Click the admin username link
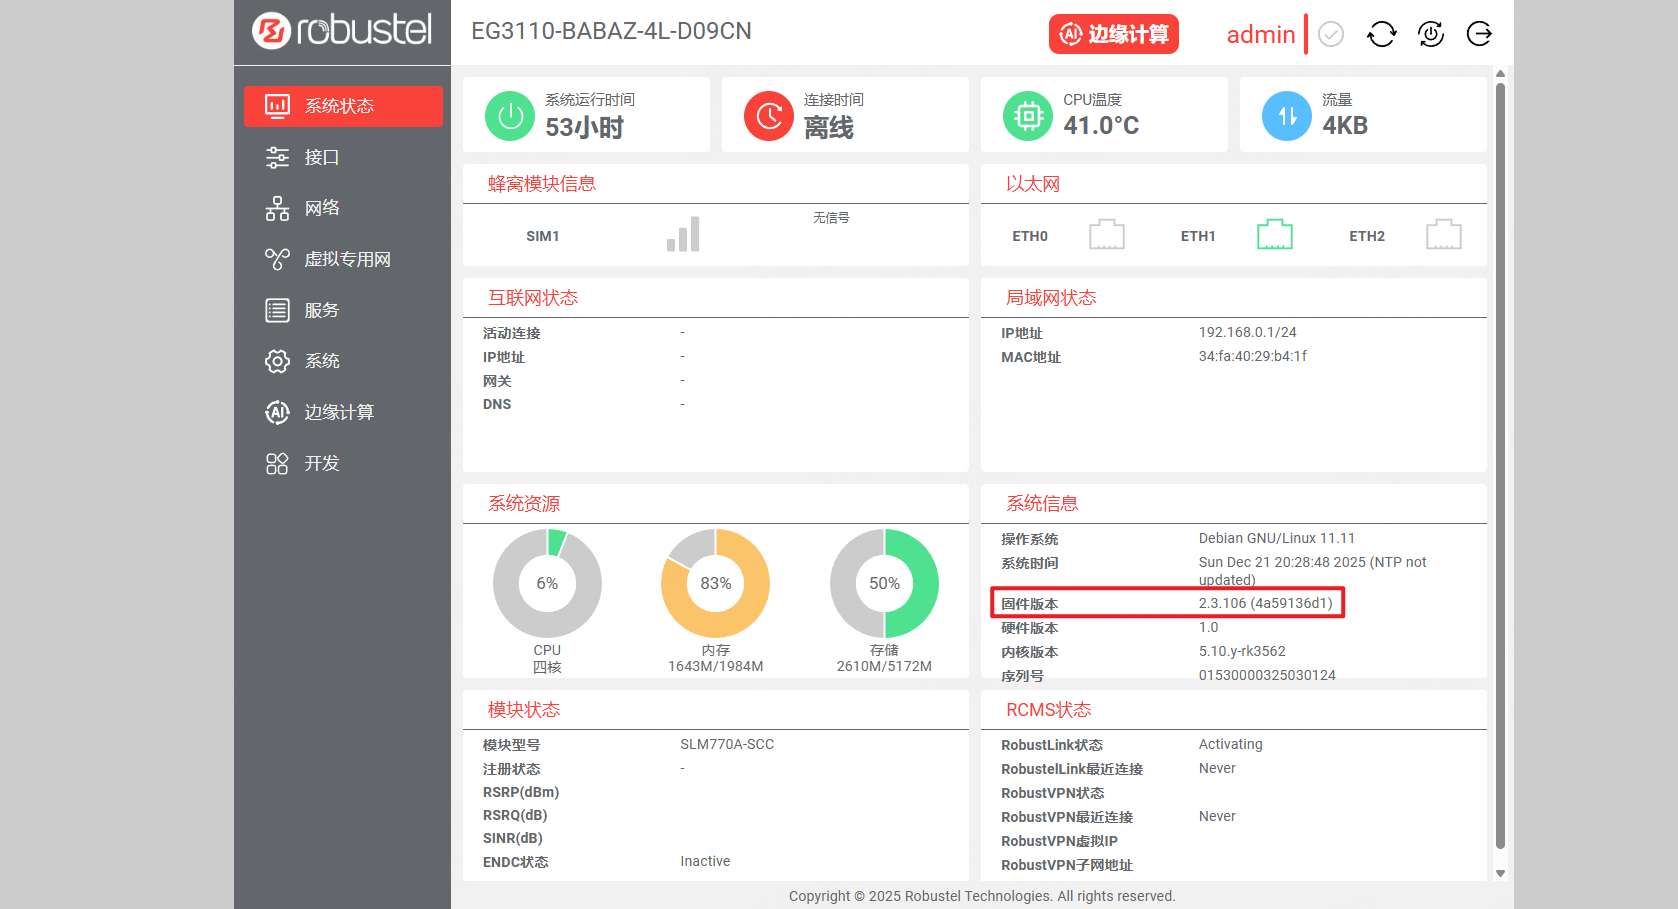 [1260, 34]
